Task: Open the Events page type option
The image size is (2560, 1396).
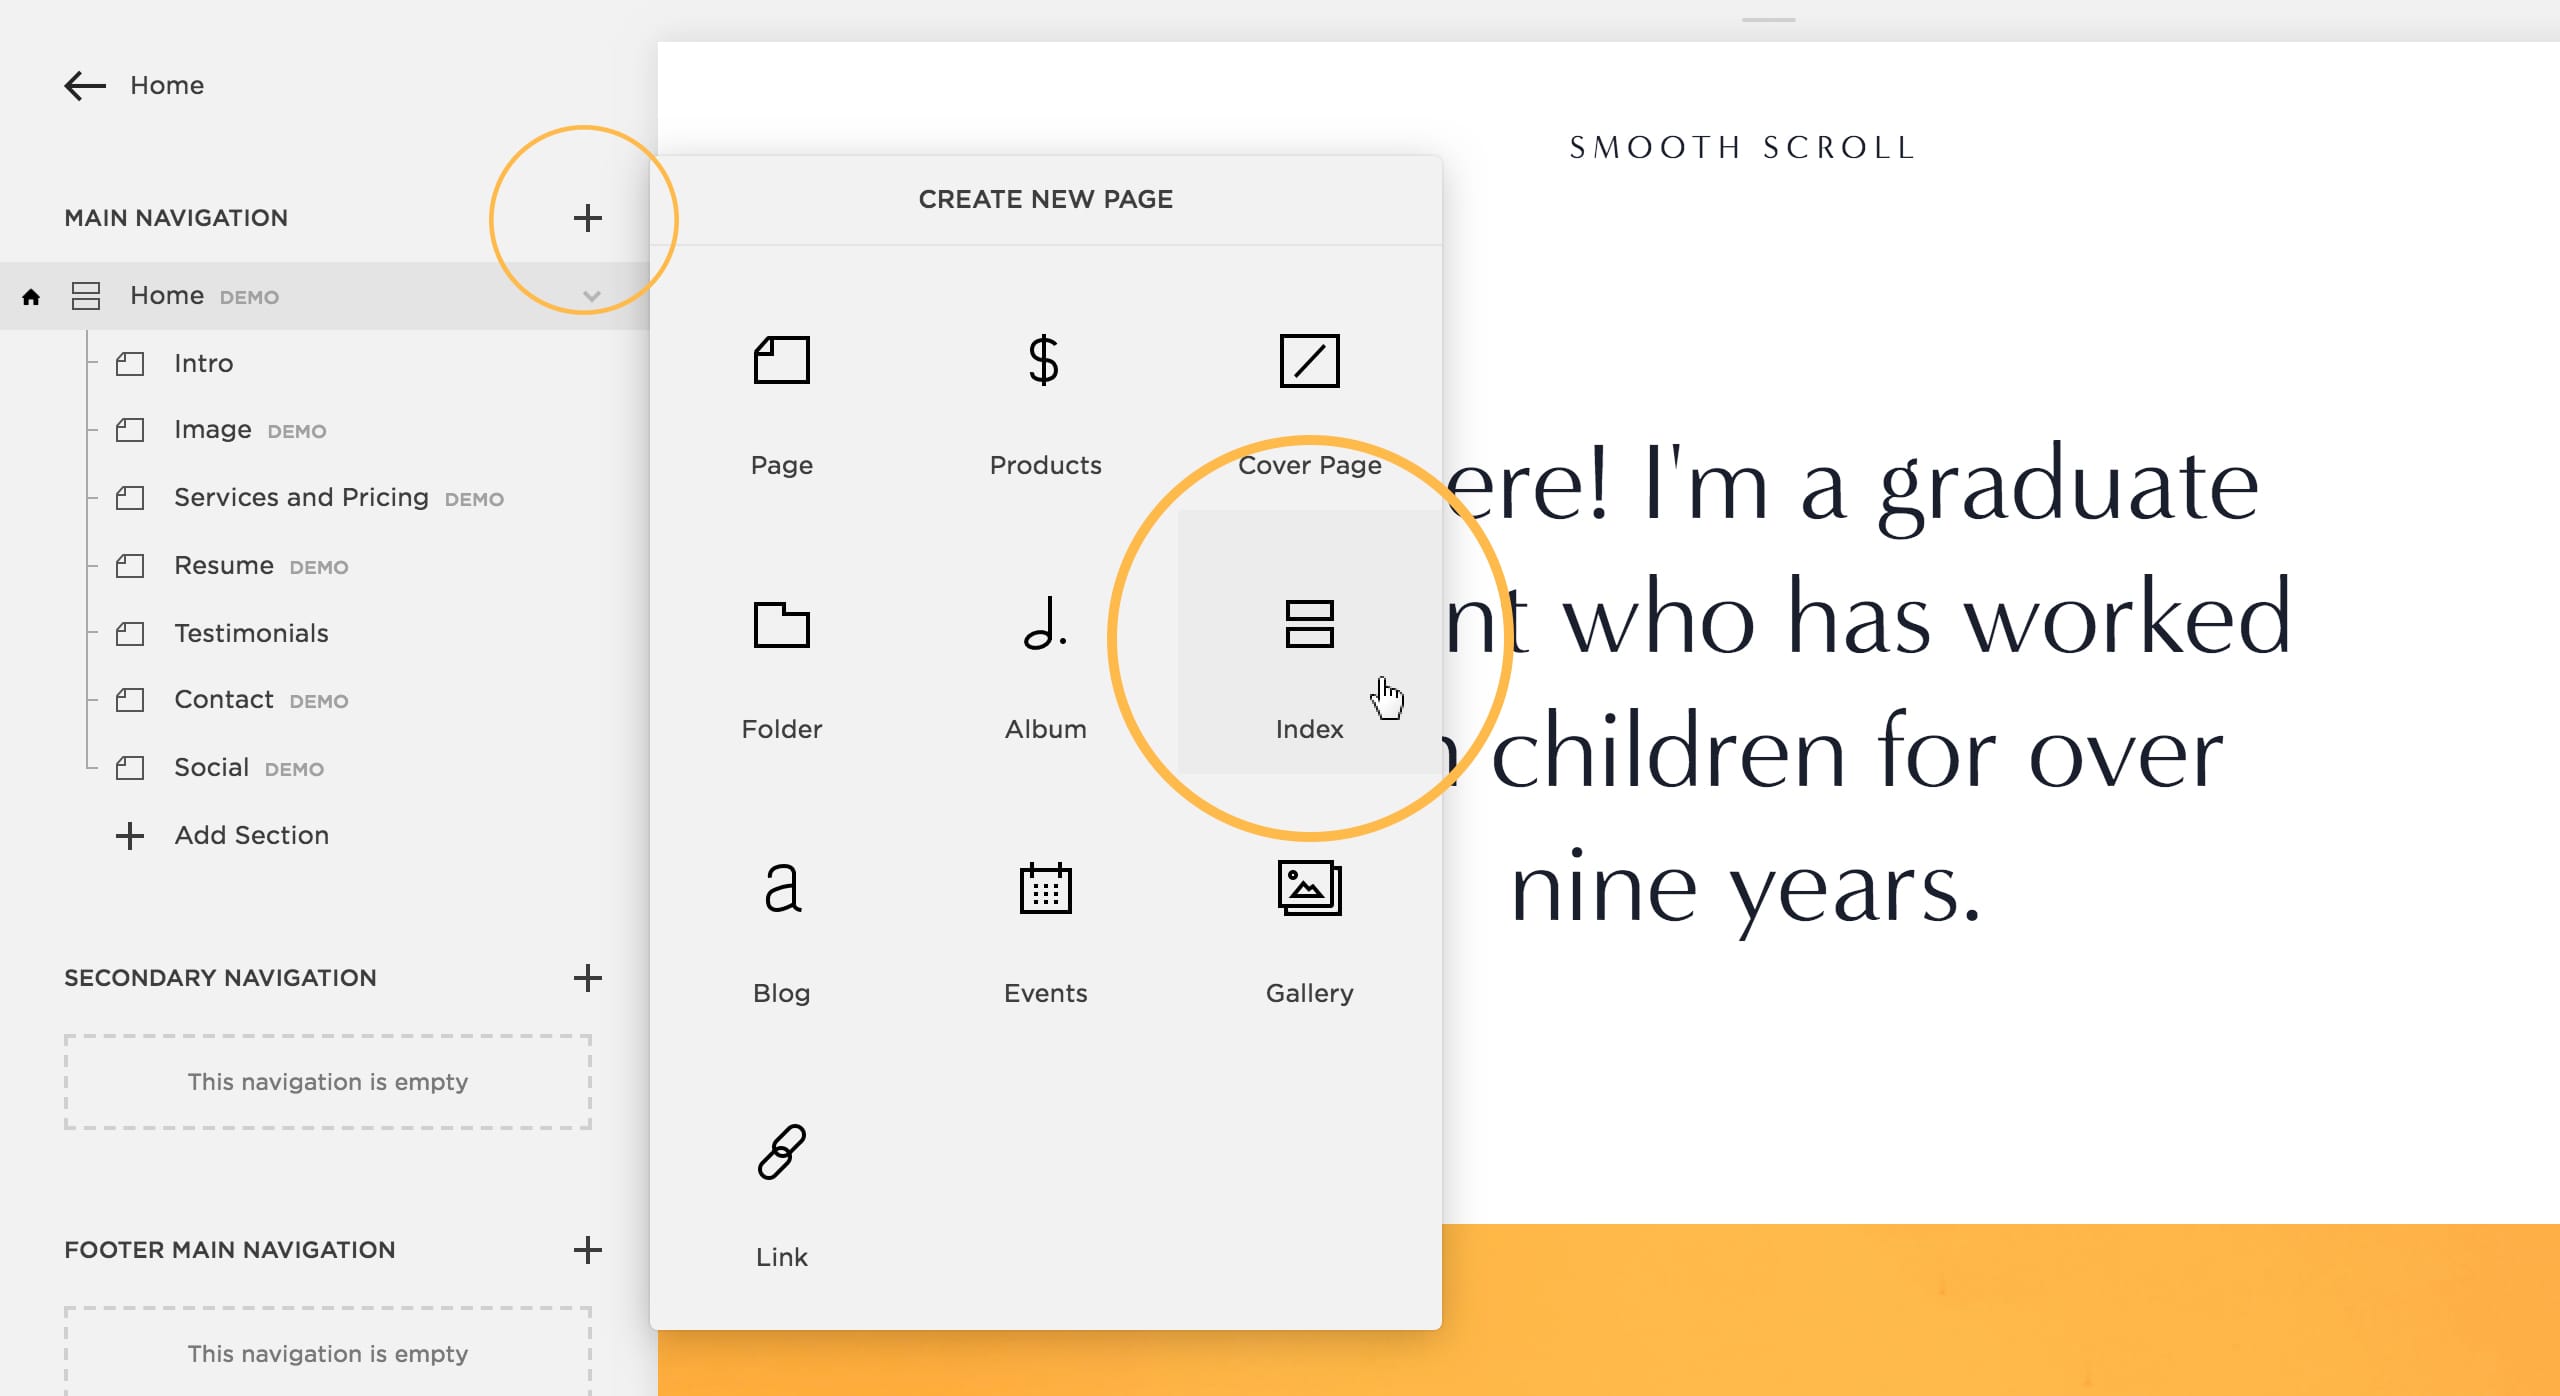Action: point(1044,928)
